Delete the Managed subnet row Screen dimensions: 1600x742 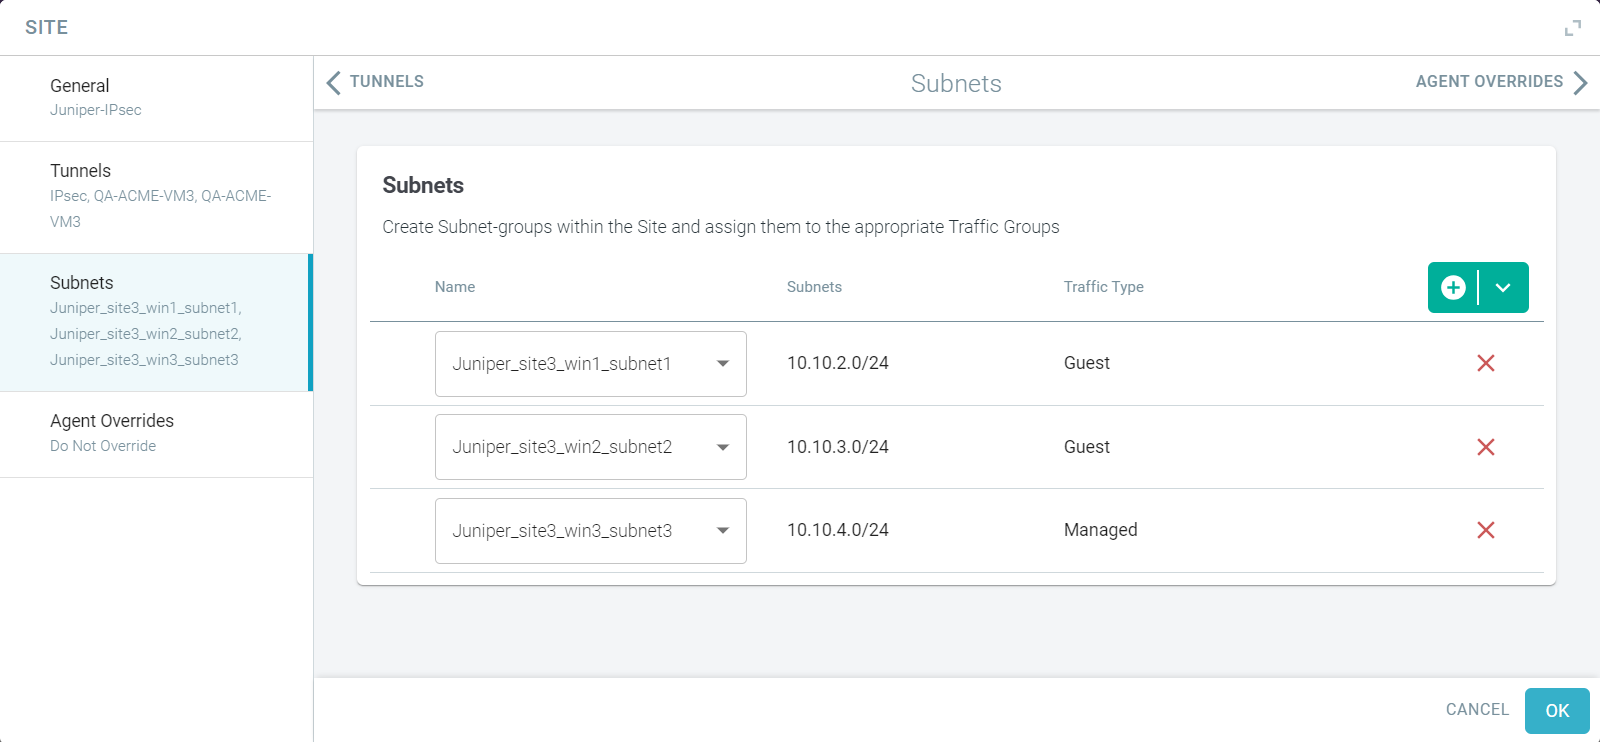coord(1486,530)
